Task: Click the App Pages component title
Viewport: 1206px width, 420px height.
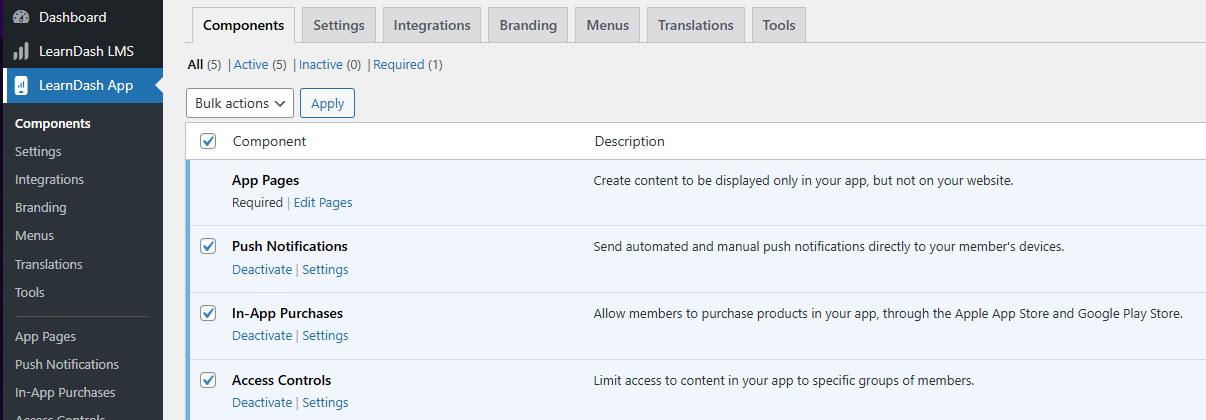Action: [x=265, y=180]
